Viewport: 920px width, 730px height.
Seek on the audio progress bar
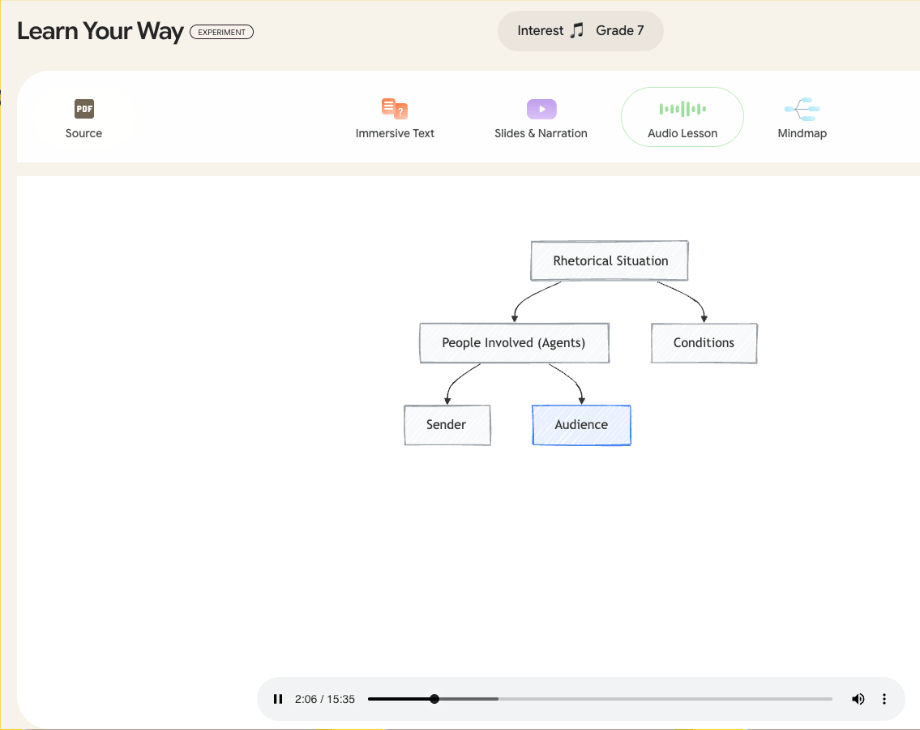tap(600, 699)
